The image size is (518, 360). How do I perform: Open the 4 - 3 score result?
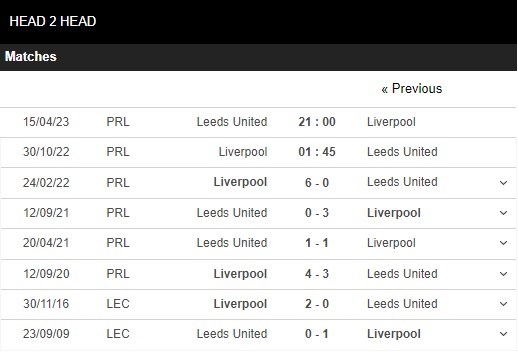point(317,274)
